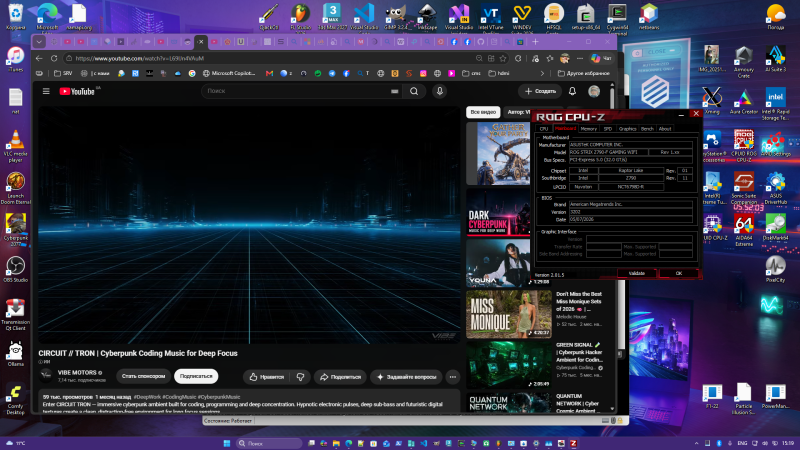Screen dimensions: 800x450
Task: Click the main video player area
Action: coord(249,224)
